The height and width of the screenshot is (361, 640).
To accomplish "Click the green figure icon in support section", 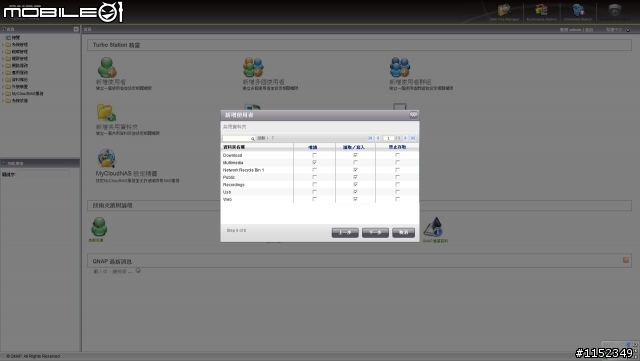I will [99, 227].
